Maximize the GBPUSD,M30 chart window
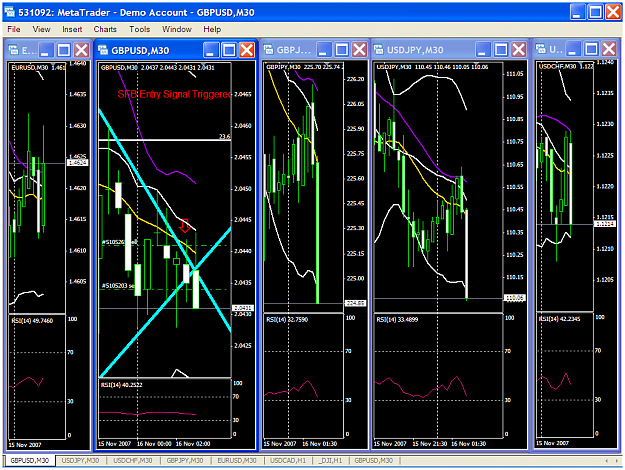625x470 pixels. 229,50
